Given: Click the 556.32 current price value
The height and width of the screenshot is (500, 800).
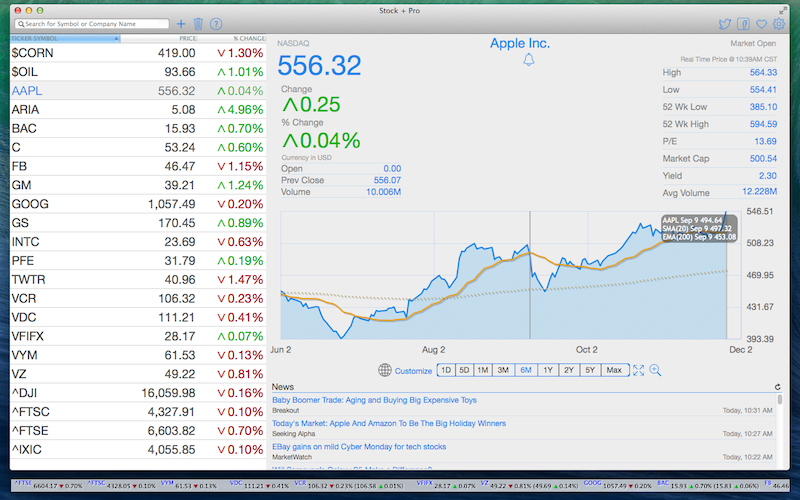Looking at the screenshot, I should click(x=319, y=65).
